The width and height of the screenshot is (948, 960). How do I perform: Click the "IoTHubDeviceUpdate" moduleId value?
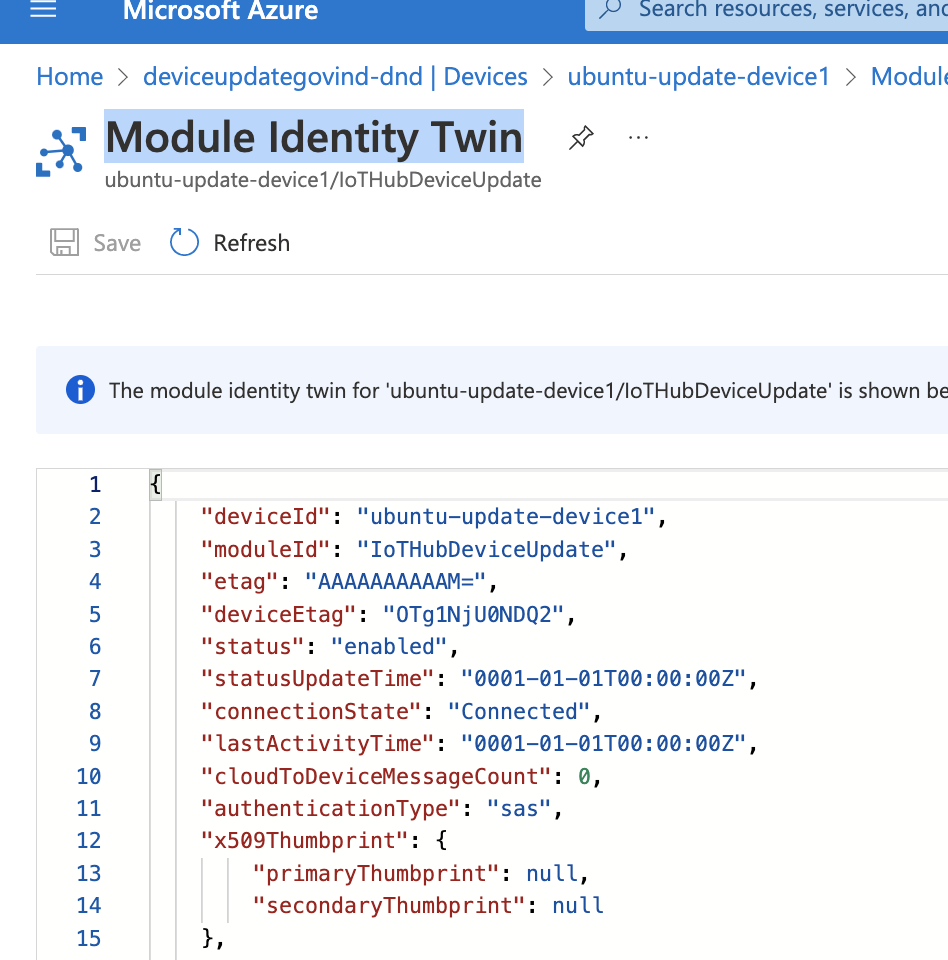(486, 549)
